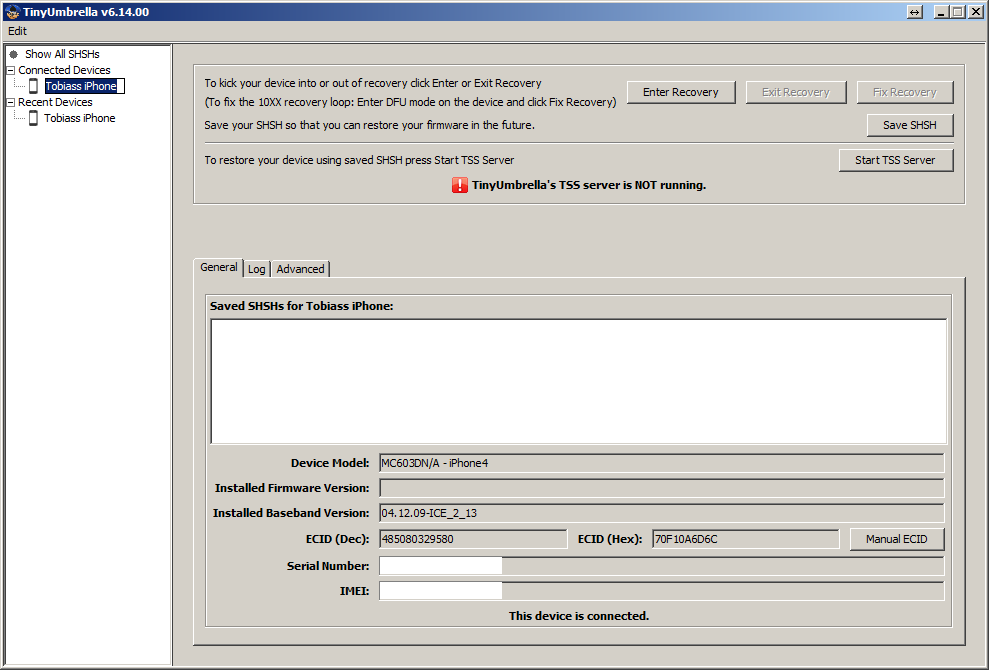
Task: Start the TSS Server
Action: click(x=896, y=160)
